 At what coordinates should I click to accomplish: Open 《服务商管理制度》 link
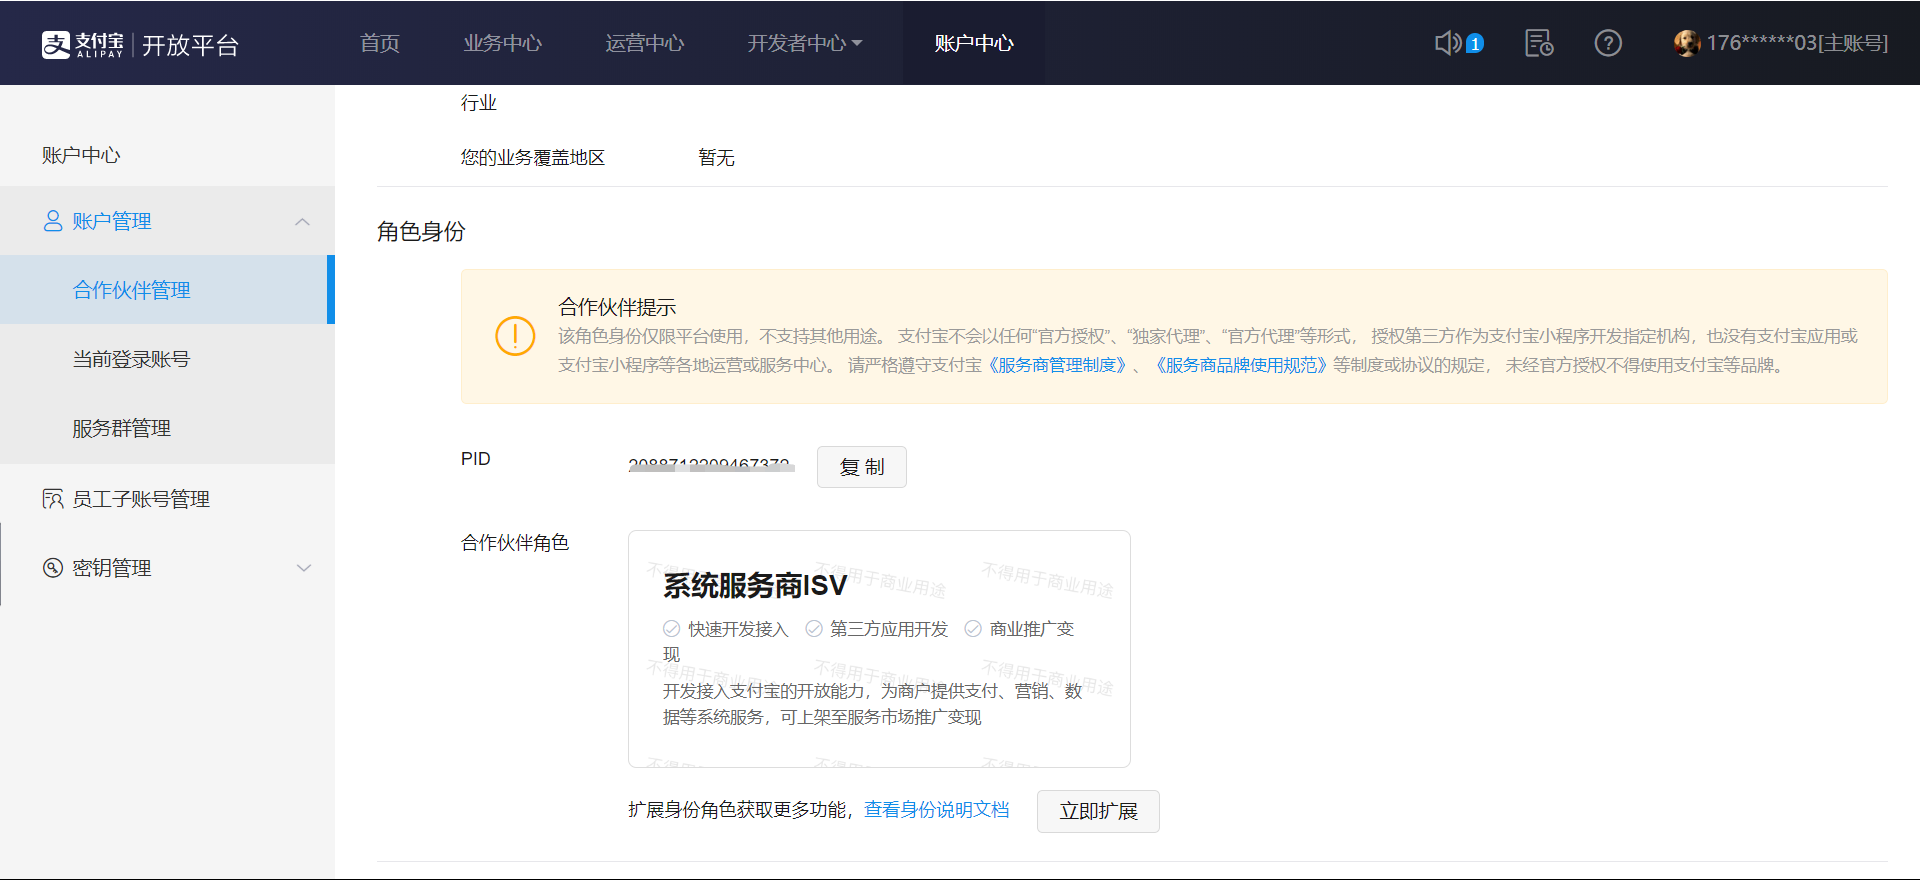[x=1057, y=365]
